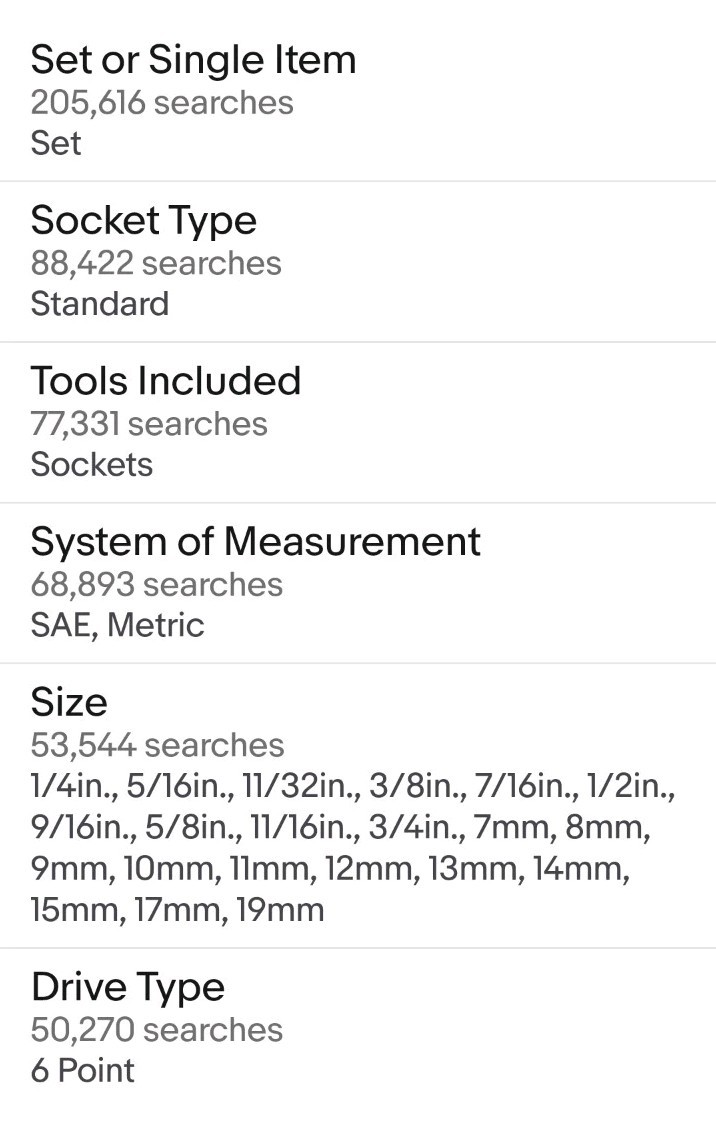Screen dimensions: 716x1146
Task: Open the System of Measurement heading
Action: (x=256, y=542)
